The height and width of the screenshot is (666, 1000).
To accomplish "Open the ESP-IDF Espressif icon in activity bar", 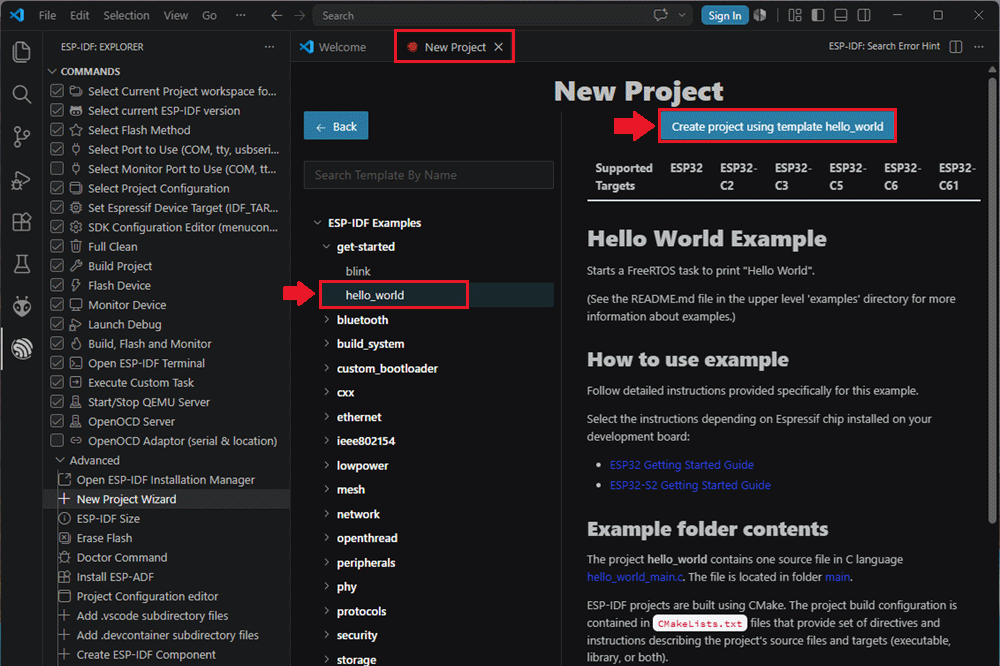I will click(22, 349).
